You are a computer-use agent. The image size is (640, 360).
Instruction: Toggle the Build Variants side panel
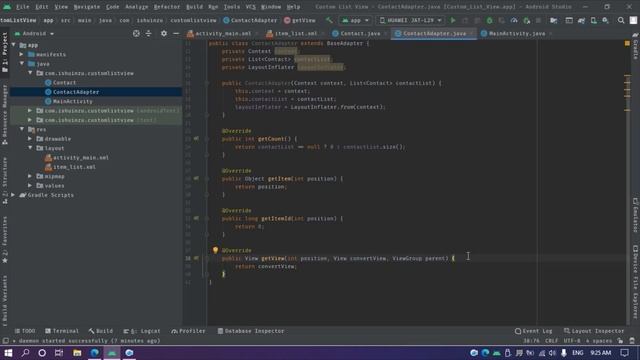tap(5, 301)
